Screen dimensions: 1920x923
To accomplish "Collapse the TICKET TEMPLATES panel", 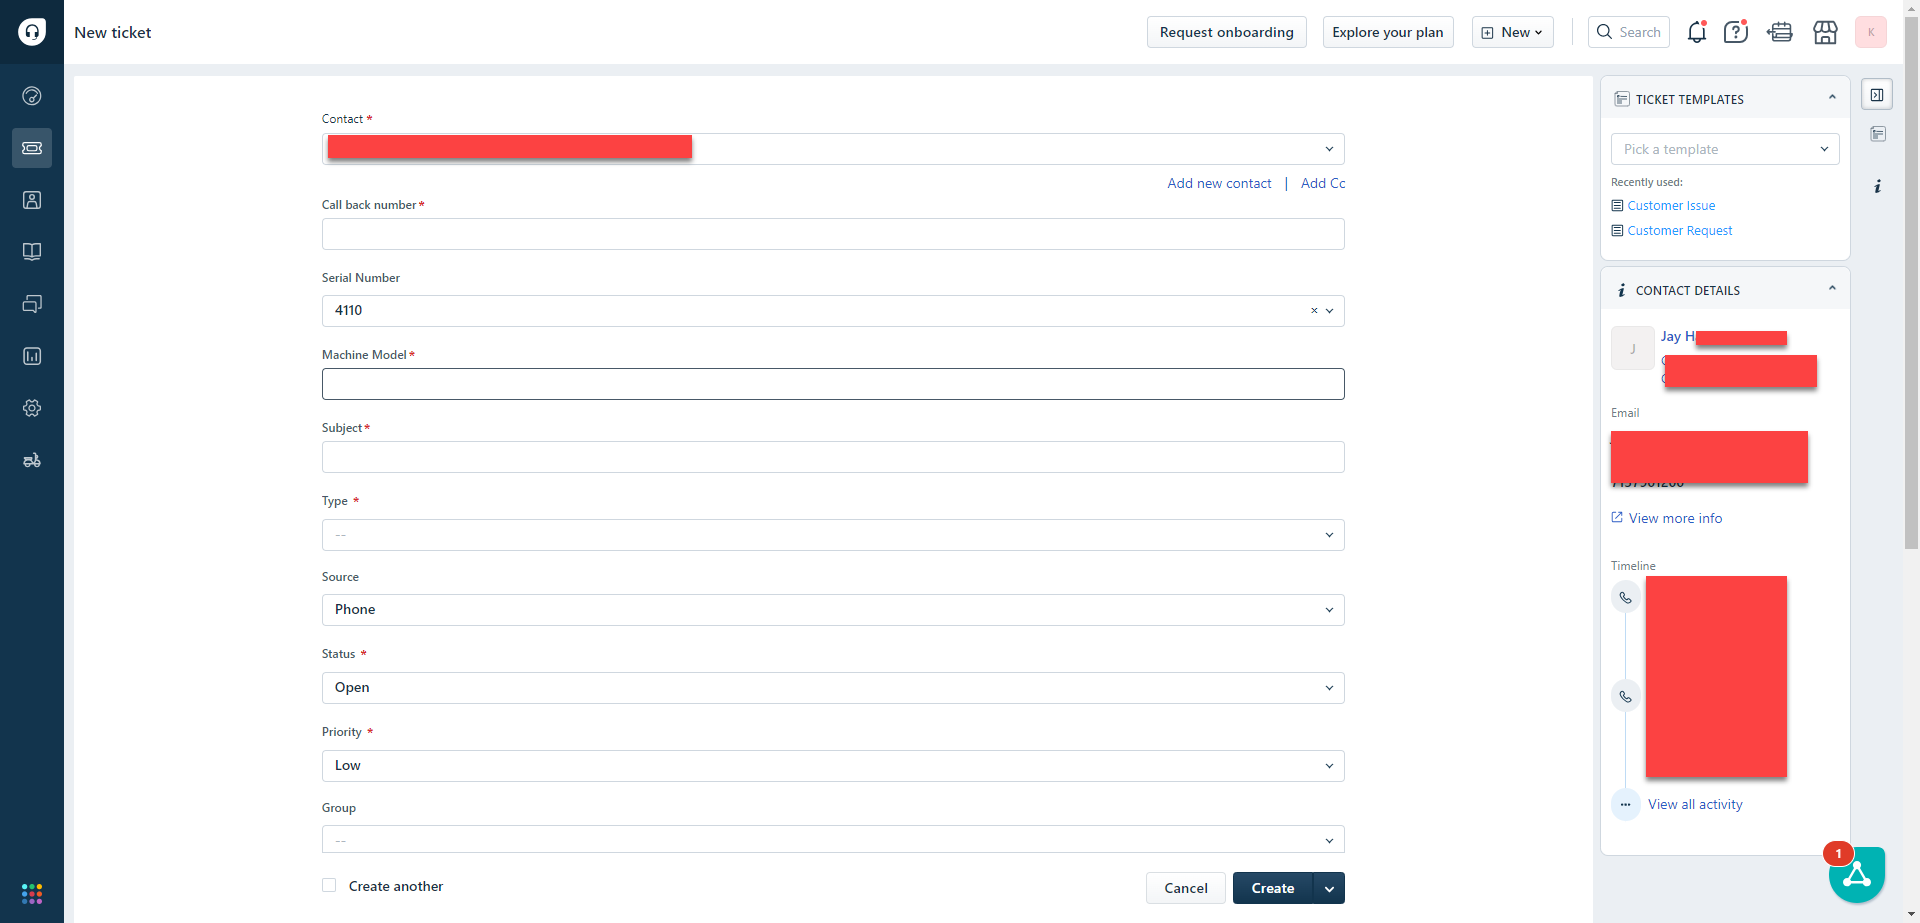I will (x=1832, y=96).
